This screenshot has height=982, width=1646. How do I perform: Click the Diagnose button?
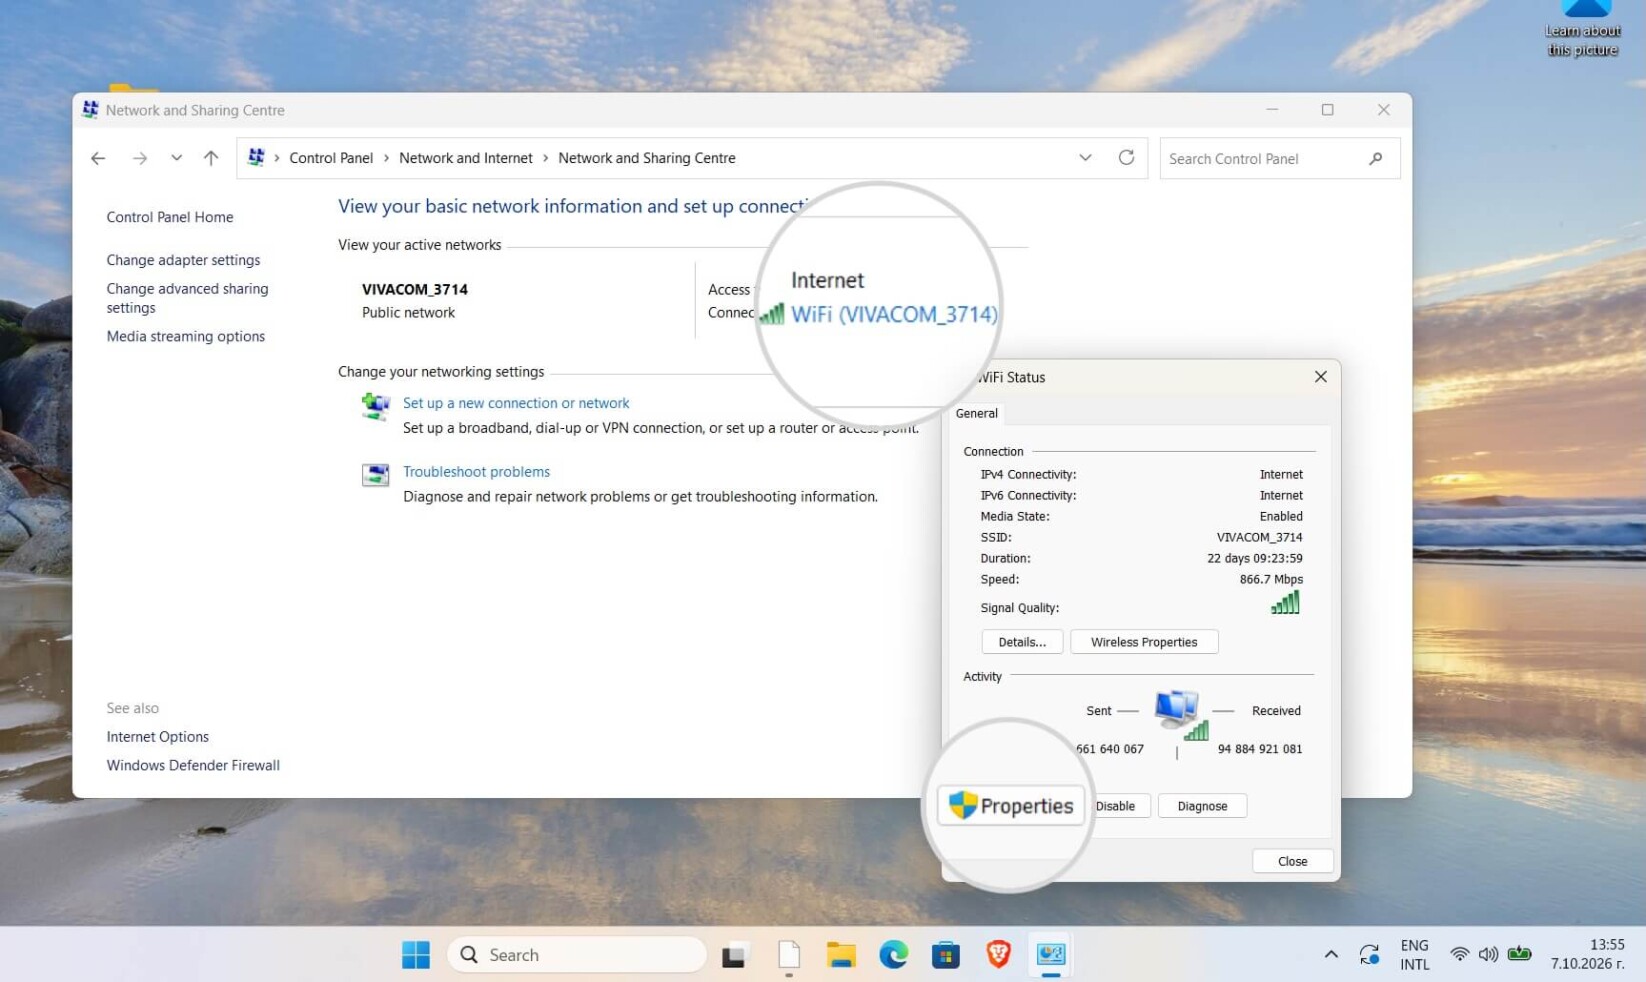(x=1202, y=806)
